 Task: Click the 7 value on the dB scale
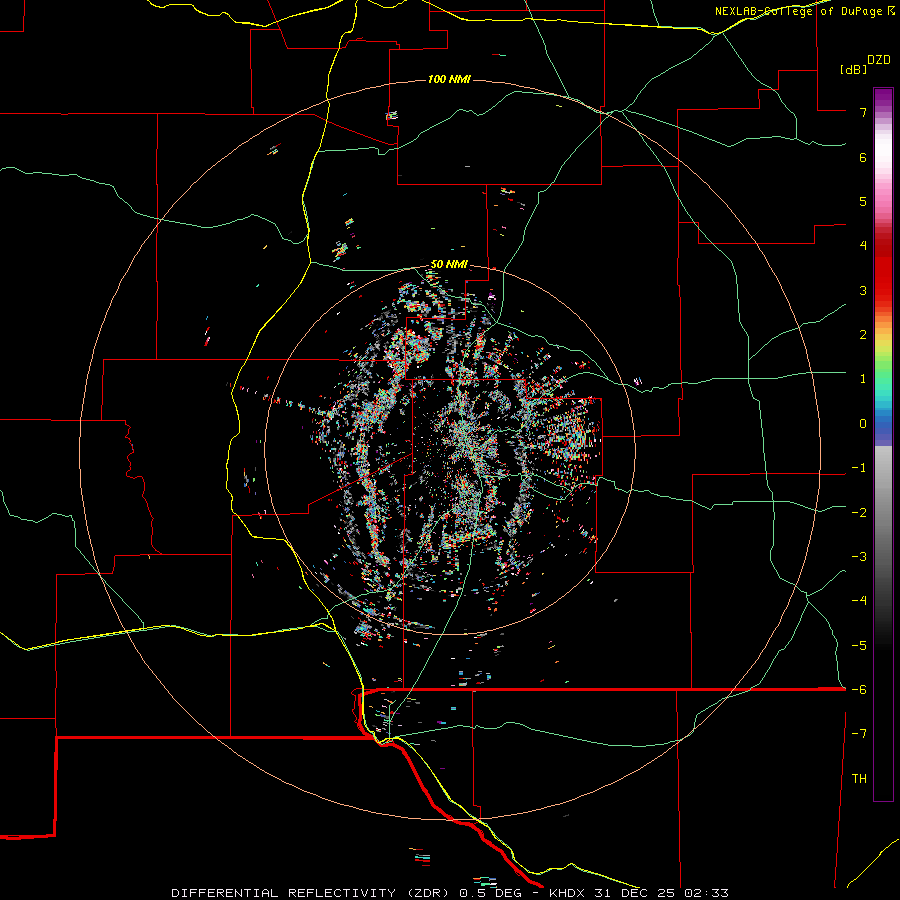[x=863, y=112]
